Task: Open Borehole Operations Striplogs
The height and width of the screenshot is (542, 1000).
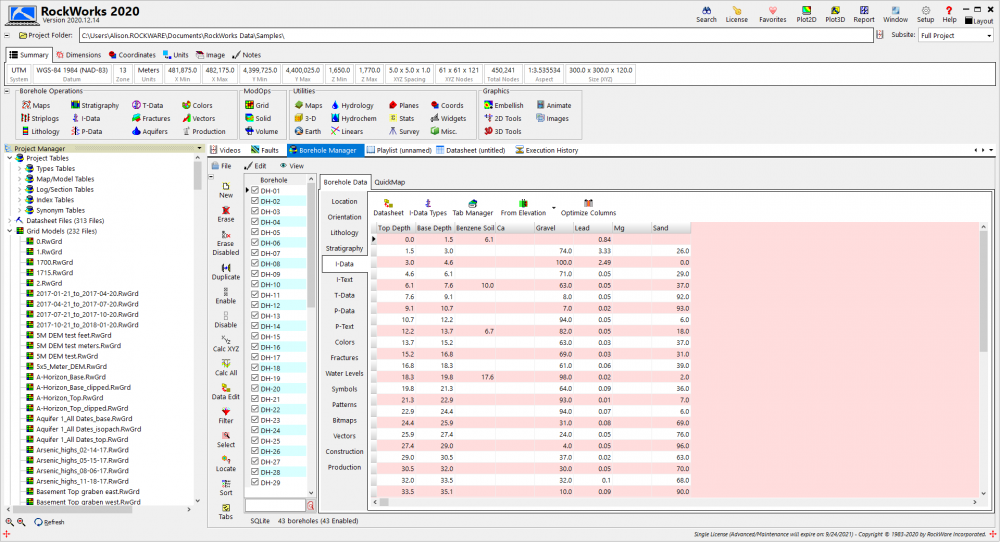Action: click(x=40, y=119)
